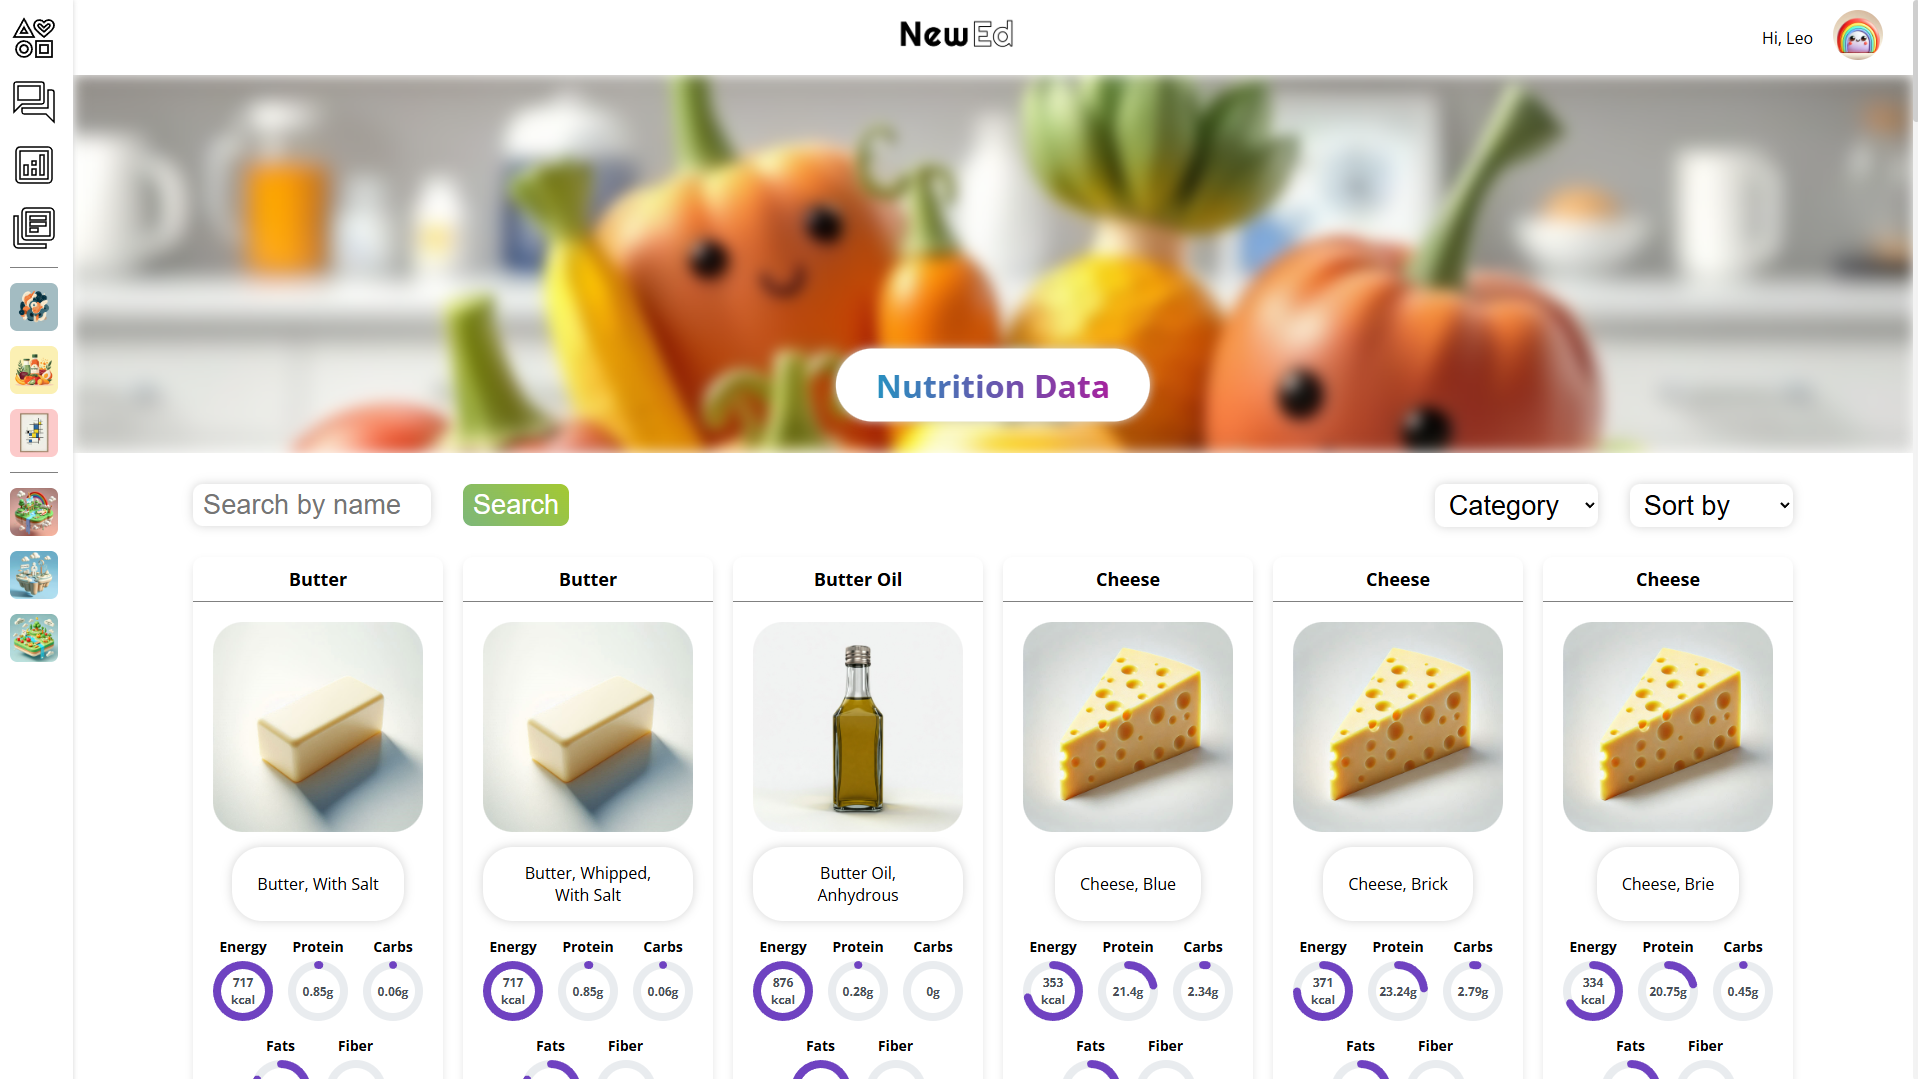Click the abstract collage sidebar icon

click(x=33, y=307)
